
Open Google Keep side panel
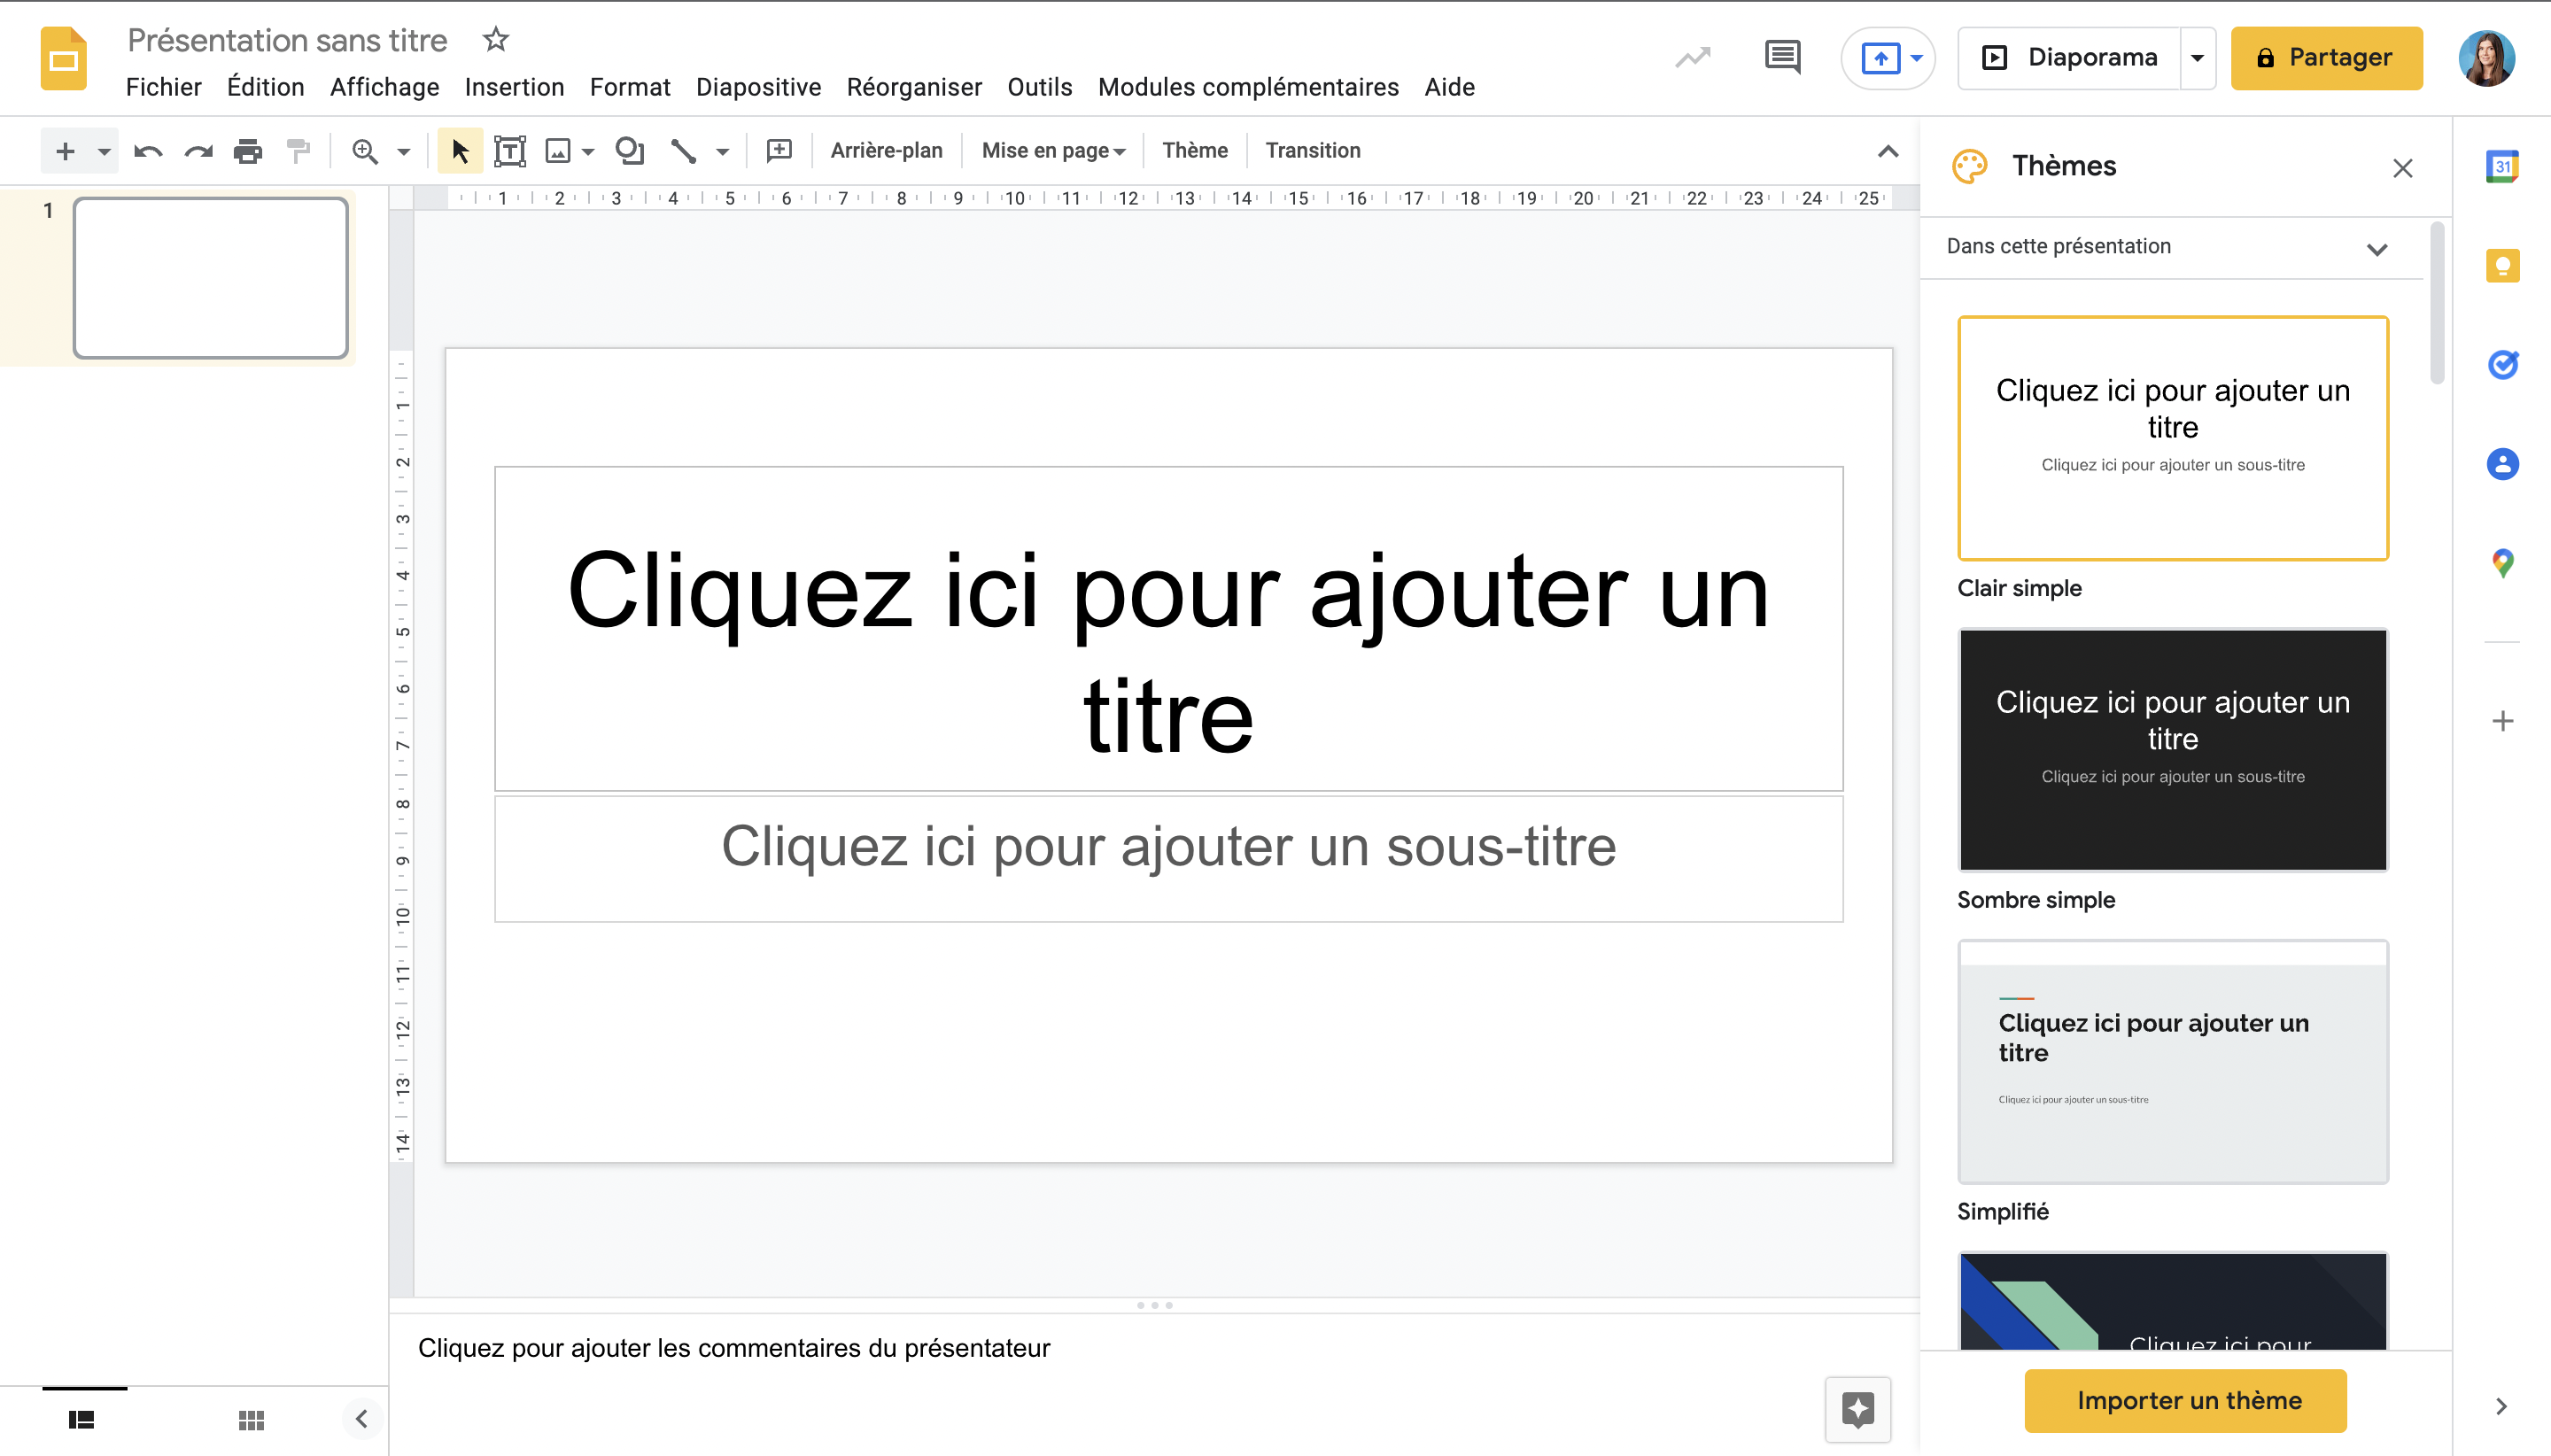click(x=2502, y=265)
